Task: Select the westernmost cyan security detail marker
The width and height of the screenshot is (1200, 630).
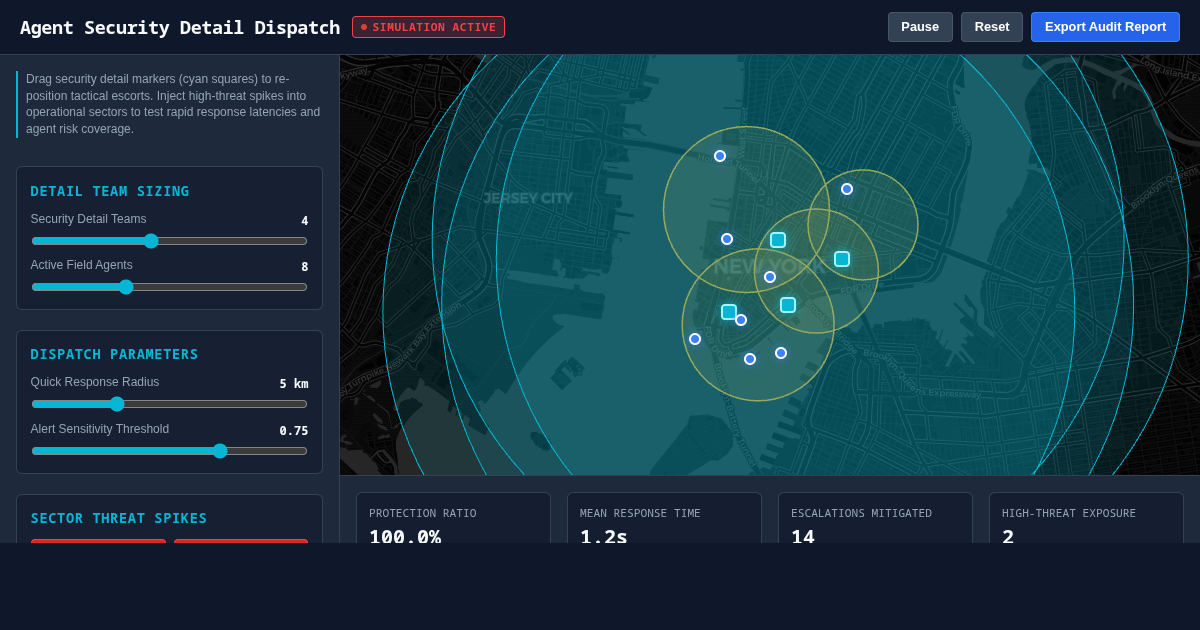Action: click(x=729, y=312)
